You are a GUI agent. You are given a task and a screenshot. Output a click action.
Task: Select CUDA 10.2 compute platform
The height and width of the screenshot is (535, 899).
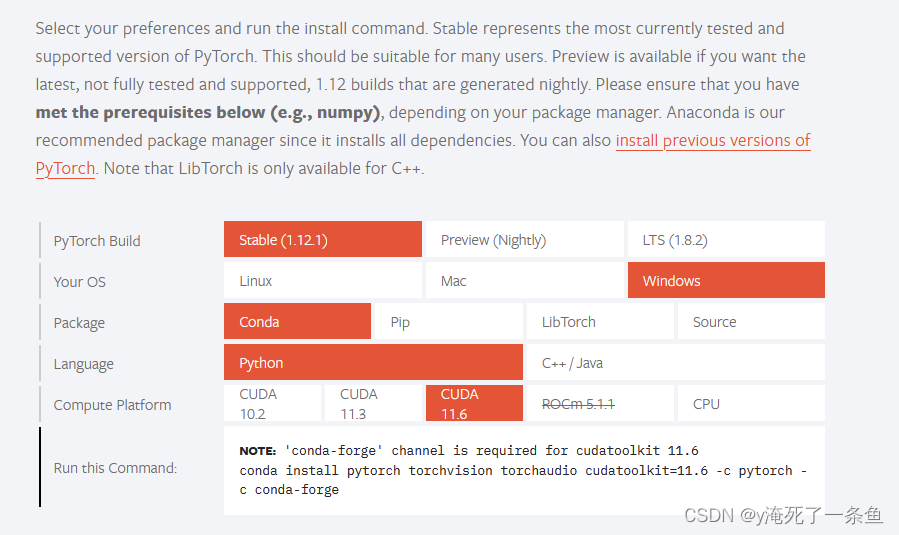(x=272, y=404)
